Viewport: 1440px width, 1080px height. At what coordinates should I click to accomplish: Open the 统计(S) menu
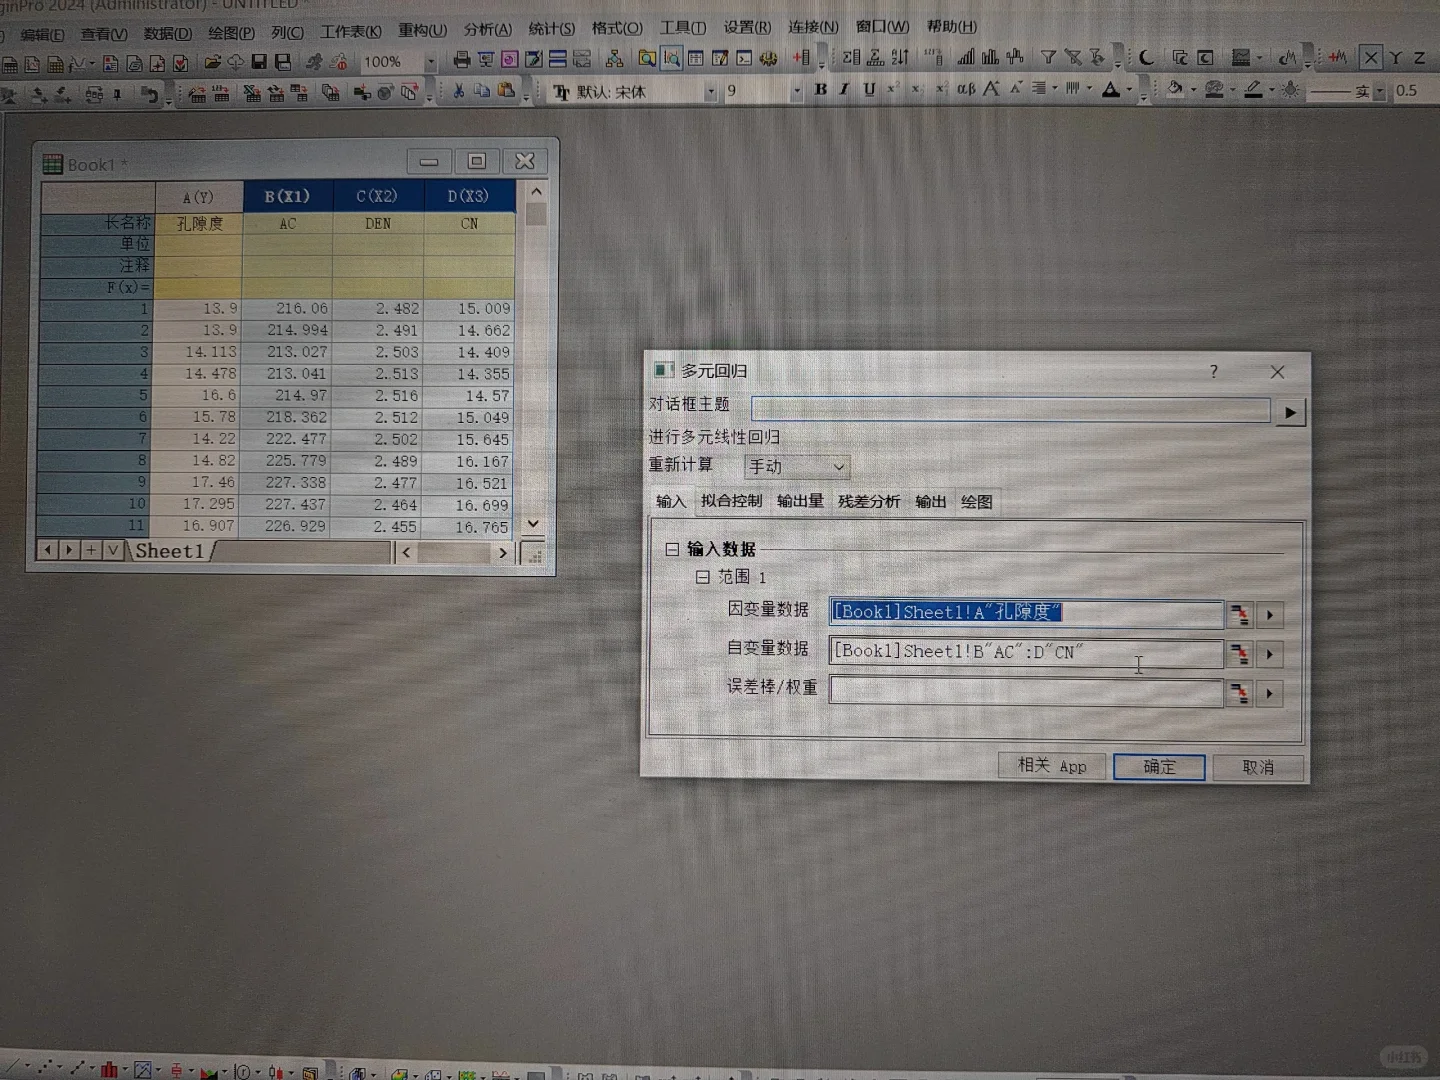coord(551,27)
